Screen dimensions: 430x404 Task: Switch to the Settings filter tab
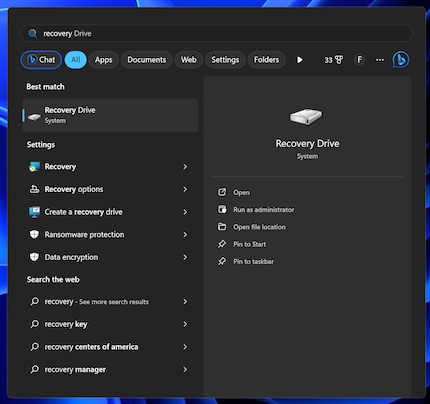point(225,60)
